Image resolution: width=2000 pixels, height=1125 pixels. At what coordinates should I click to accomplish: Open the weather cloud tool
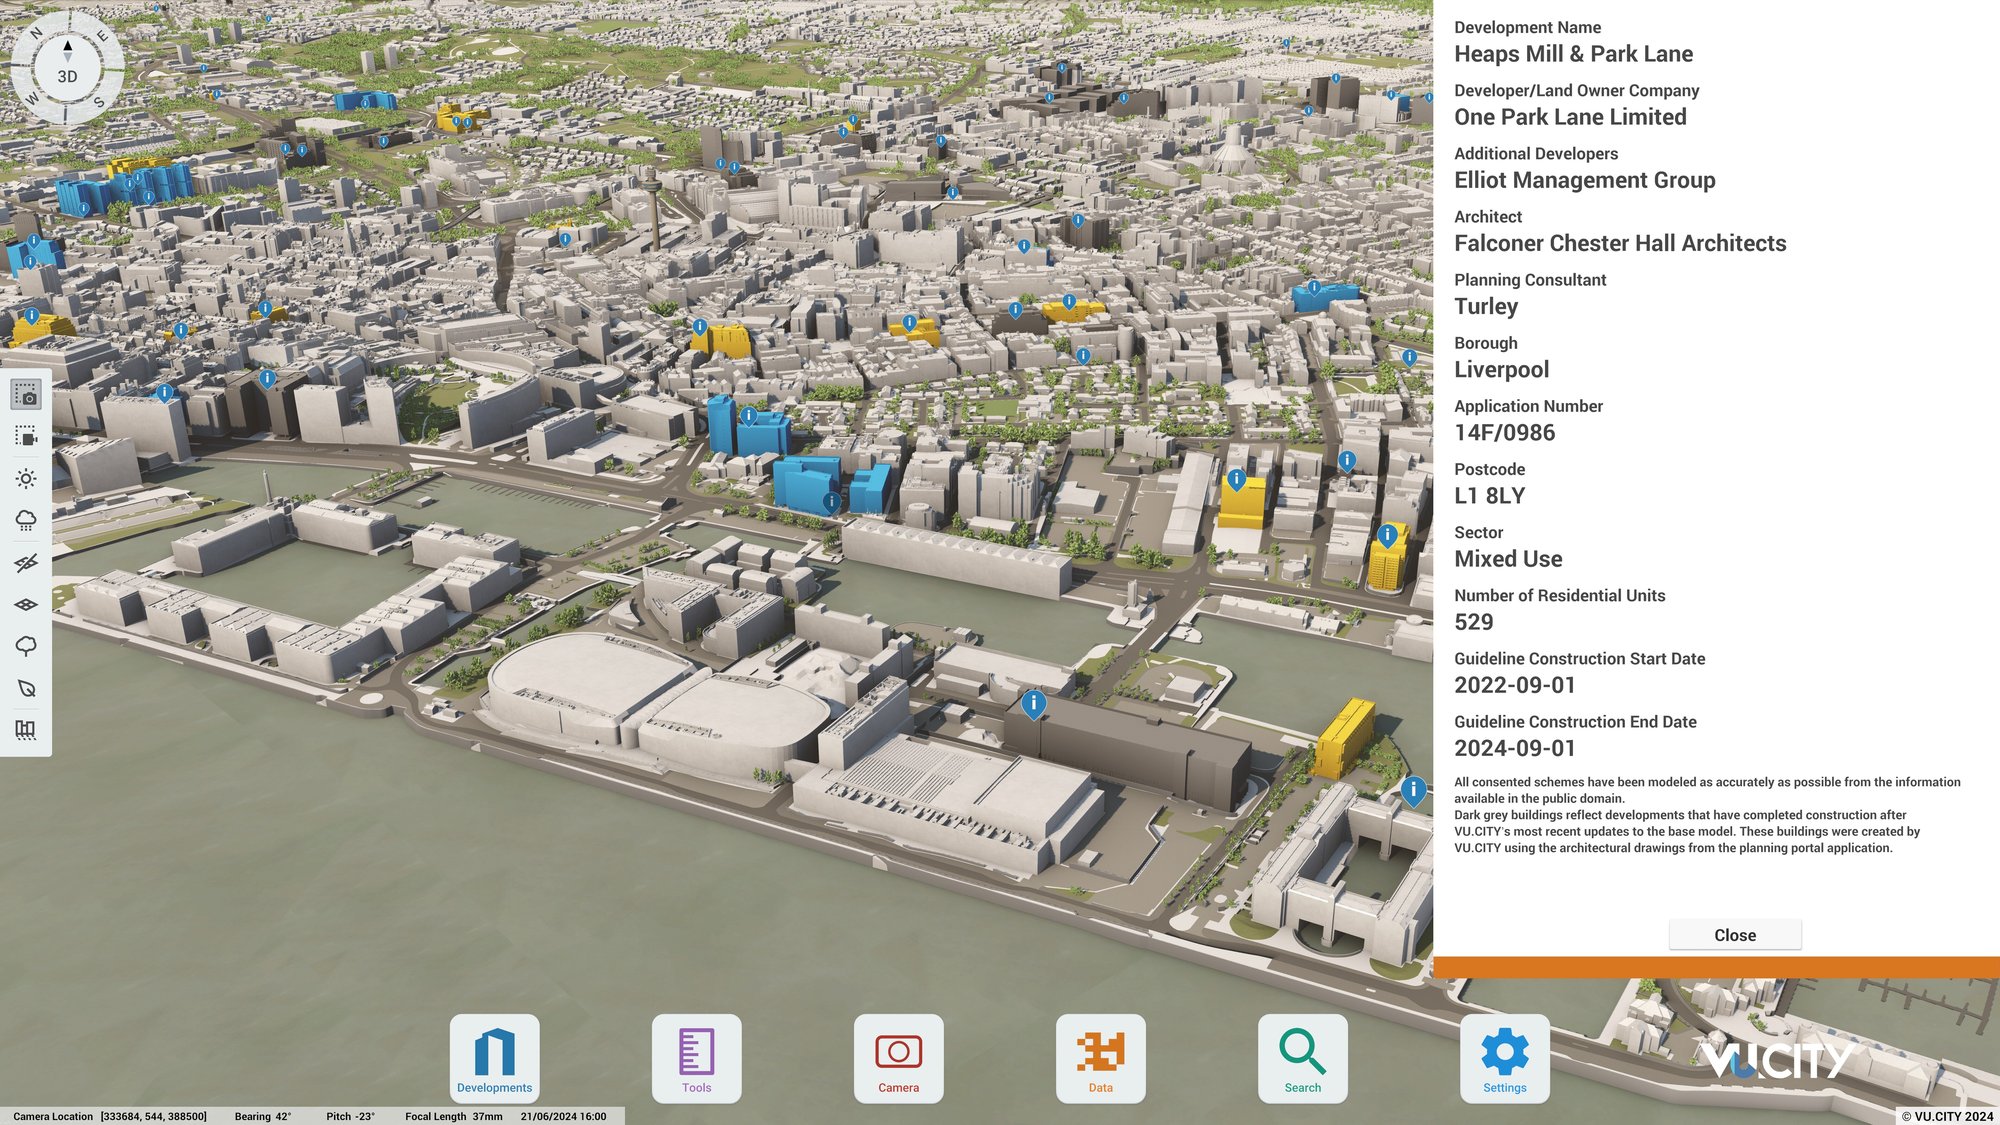[26, 520]
